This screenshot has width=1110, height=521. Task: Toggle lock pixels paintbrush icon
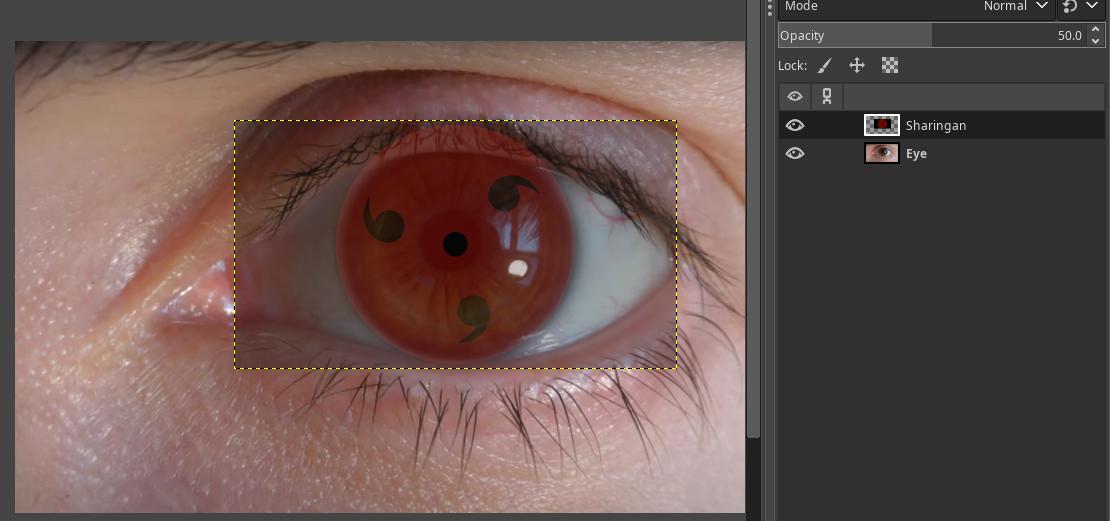tap(824, 66)
